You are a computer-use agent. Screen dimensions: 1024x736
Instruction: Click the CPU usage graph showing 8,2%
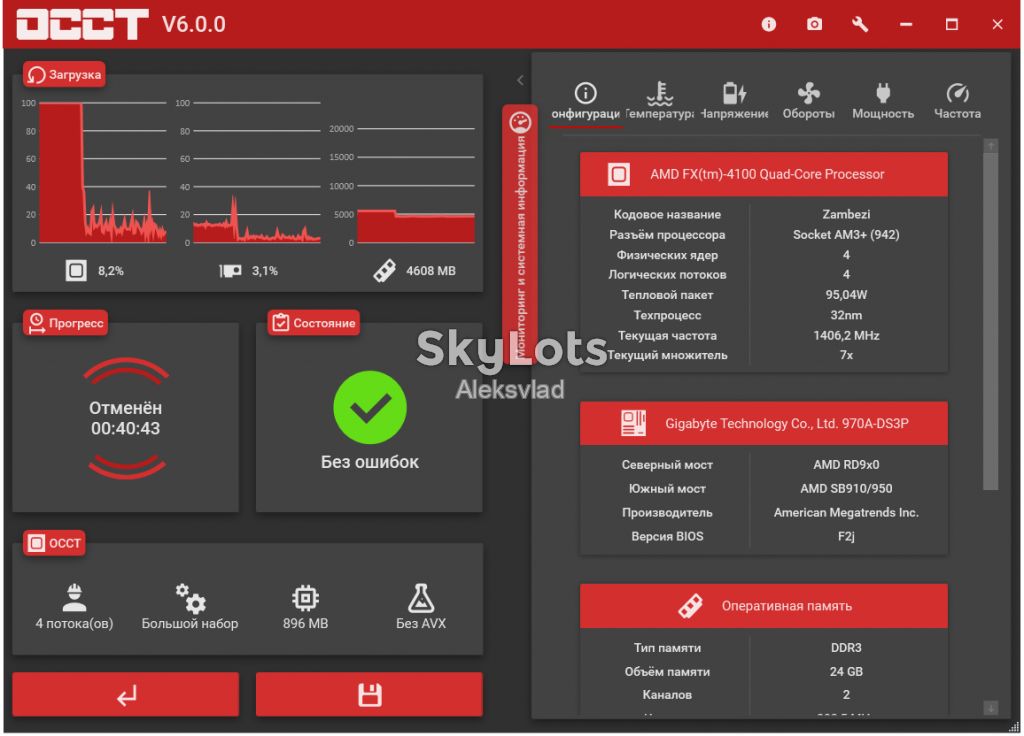pyautogui.click(x=103, y=172)
